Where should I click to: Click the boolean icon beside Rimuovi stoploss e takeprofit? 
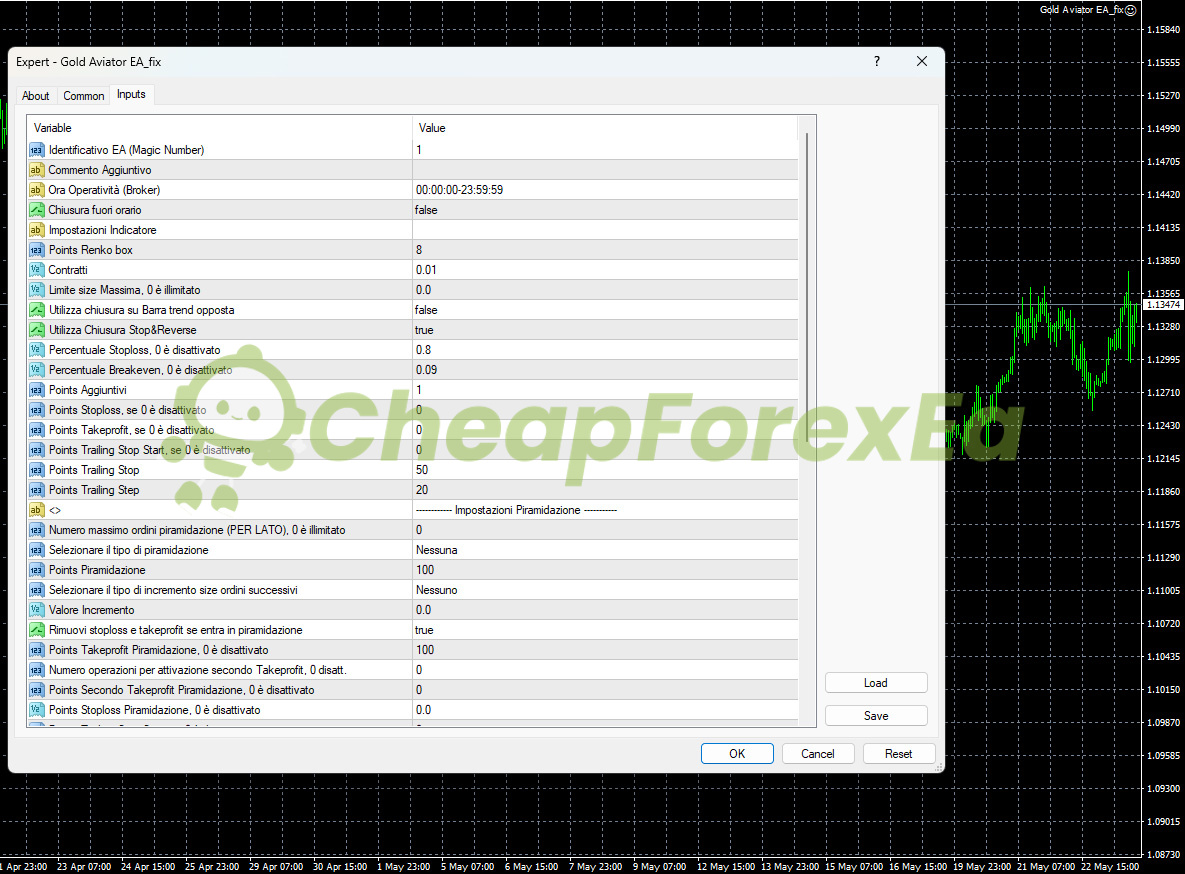click(x=36, y=630)
